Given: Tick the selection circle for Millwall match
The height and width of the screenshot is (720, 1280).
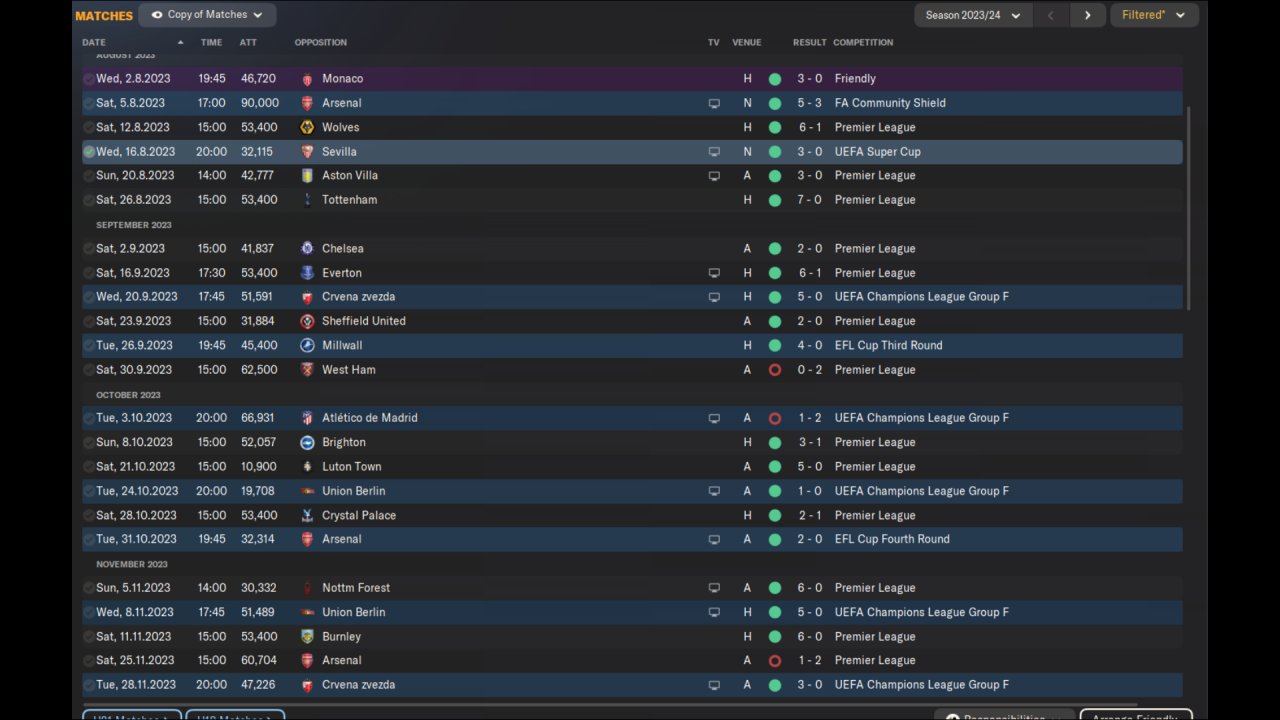Looking at the screenshot, I should tap(89, 346).
